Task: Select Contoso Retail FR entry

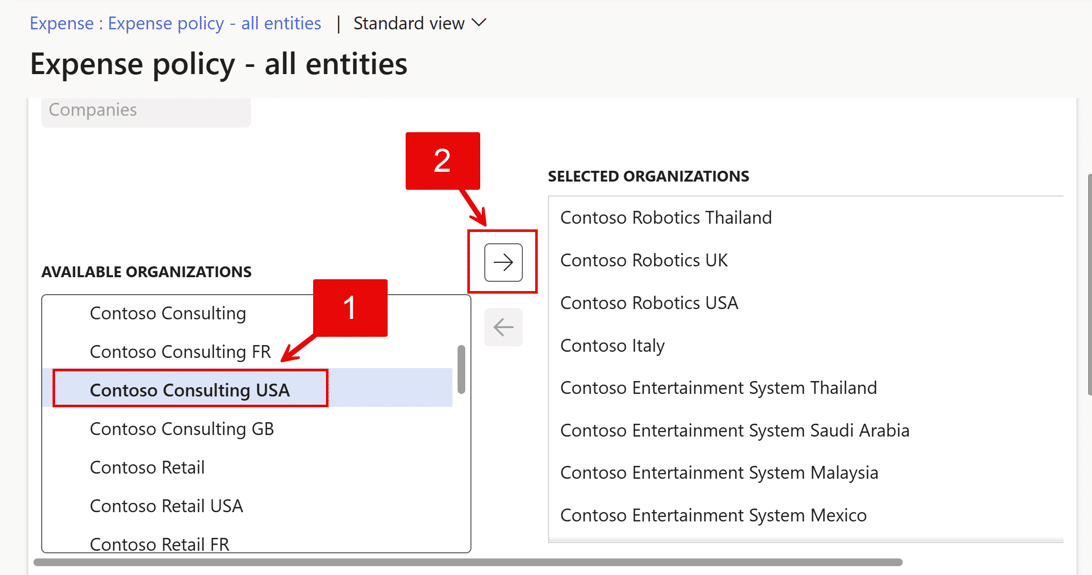Action: click(x=159, y=543)
